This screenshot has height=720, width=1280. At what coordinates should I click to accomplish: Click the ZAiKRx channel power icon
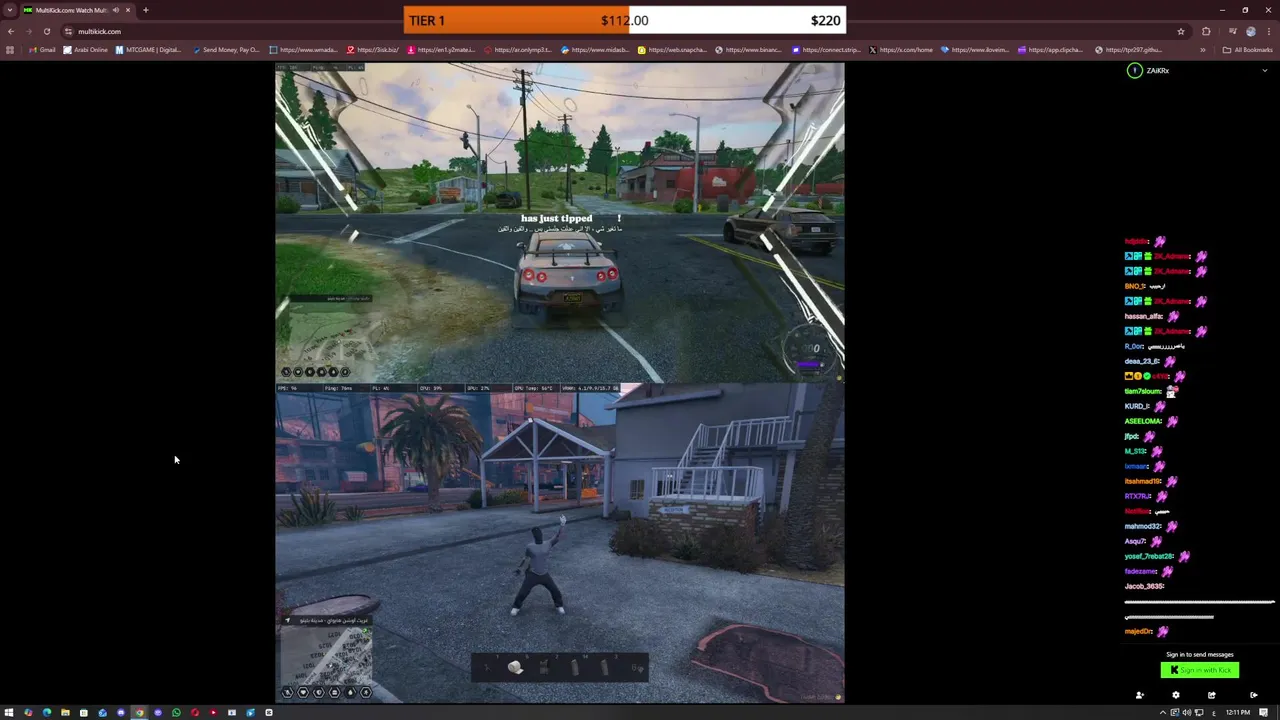pyautogui.click(x=1134, y=70)
